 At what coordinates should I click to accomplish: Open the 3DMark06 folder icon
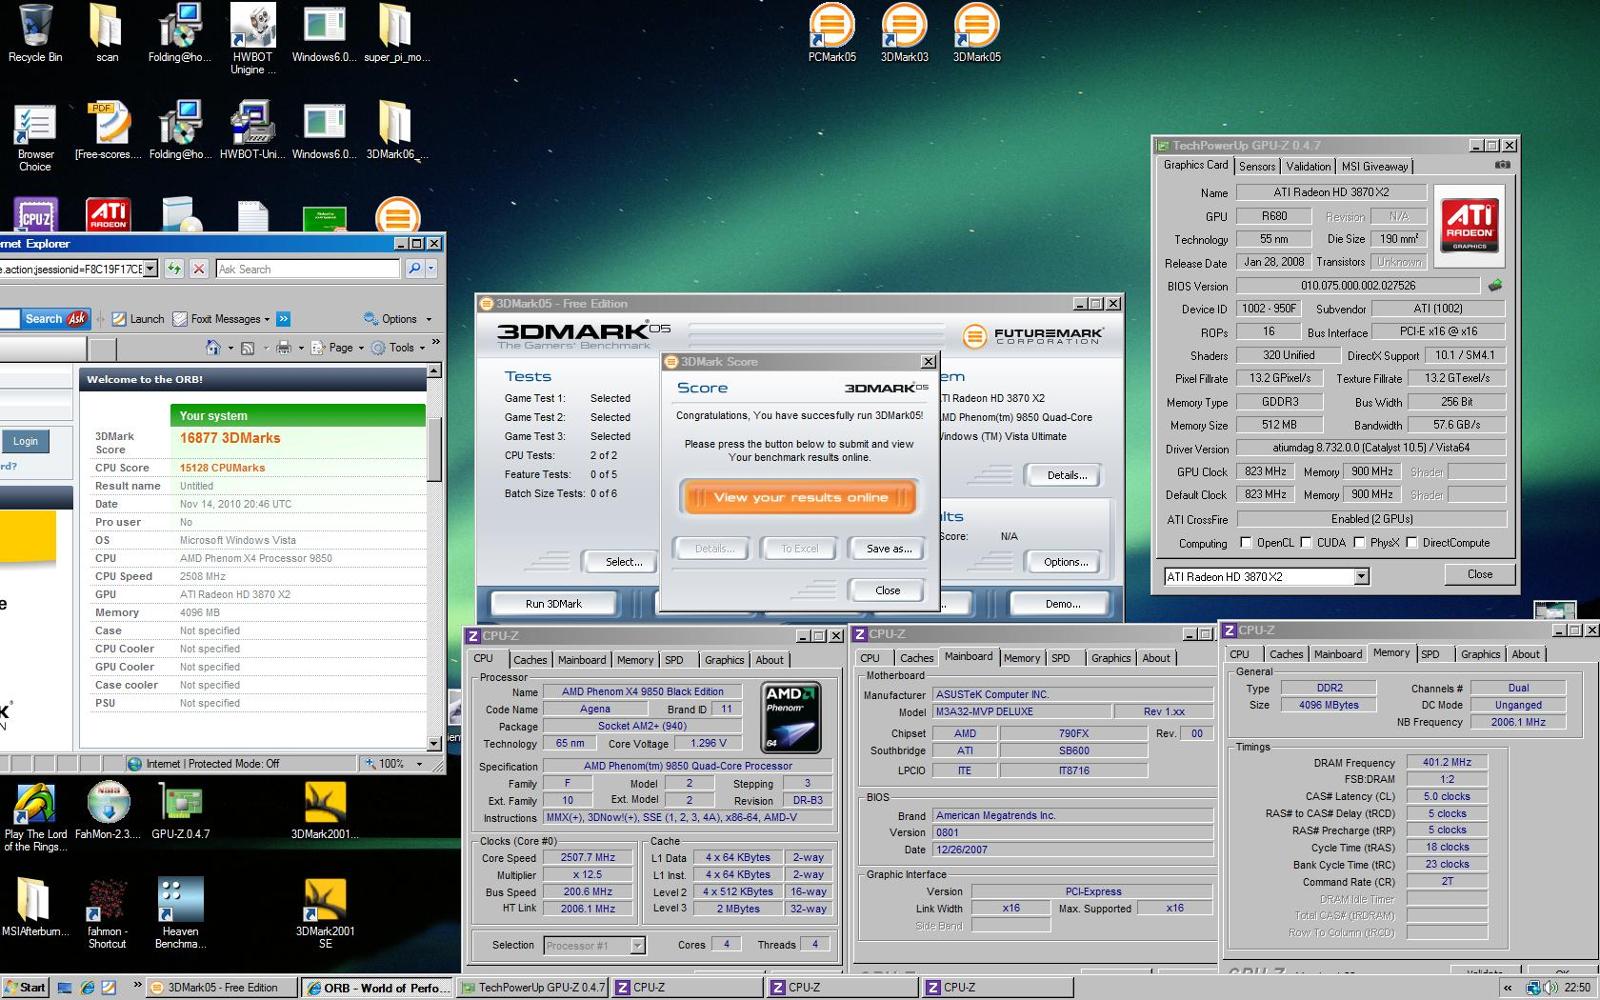[396, 131]
